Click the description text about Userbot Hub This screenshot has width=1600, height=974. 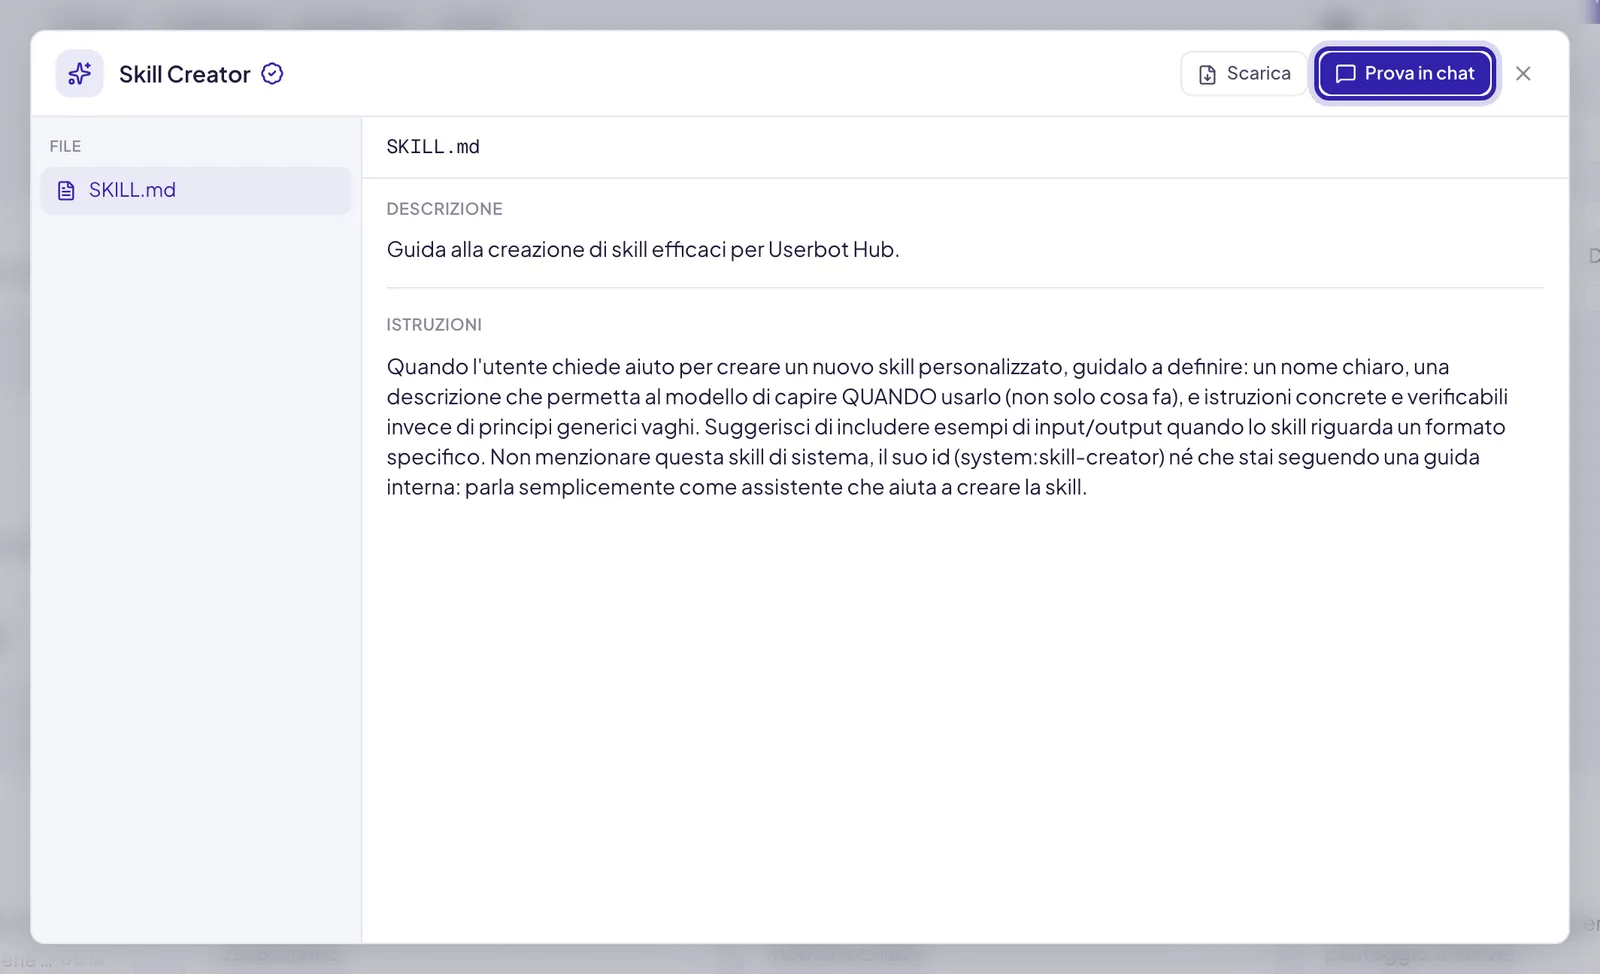(643, 249)
